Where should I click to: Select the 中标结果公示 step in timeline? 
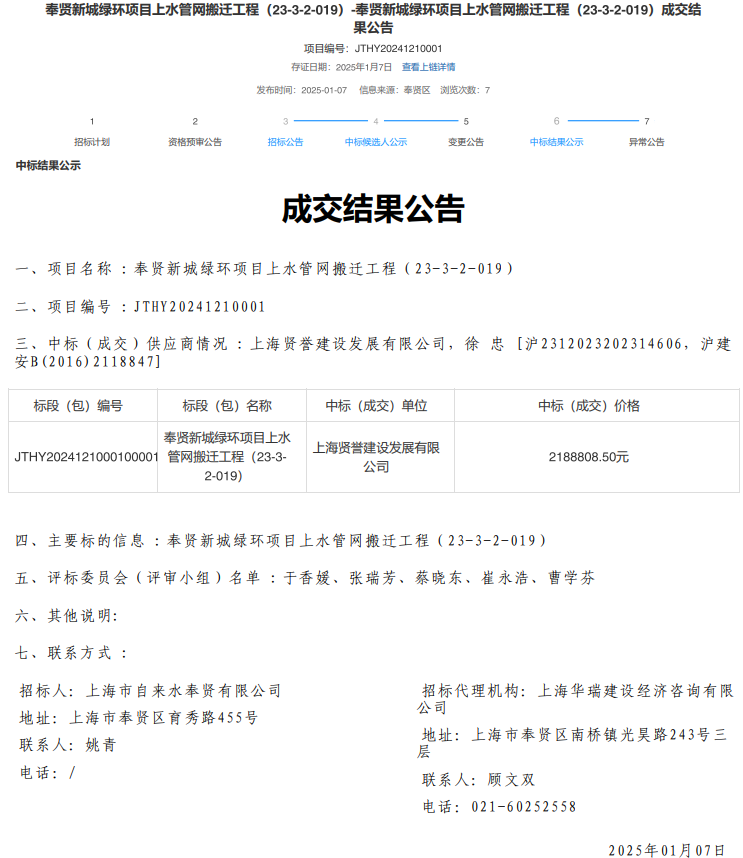click(x=556, y=142)
